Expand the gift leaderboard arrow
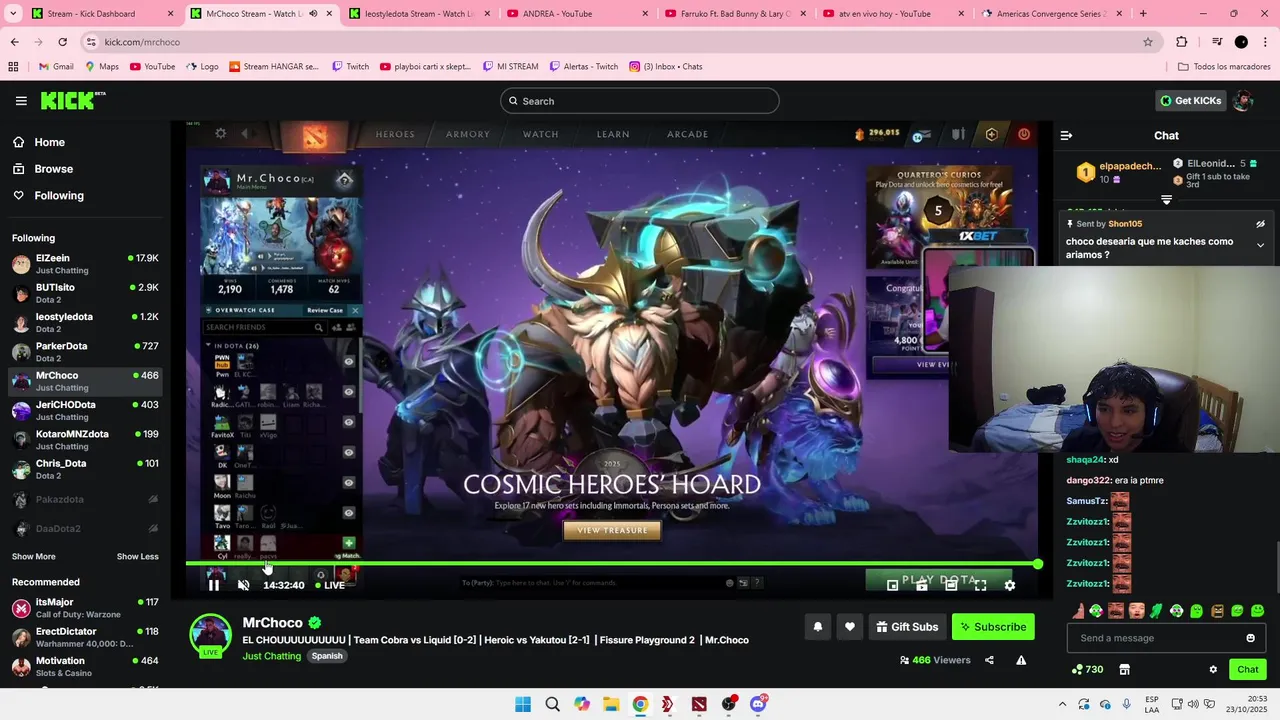1280x720 pixels. pyautogui.click(x=1166, y=200)
